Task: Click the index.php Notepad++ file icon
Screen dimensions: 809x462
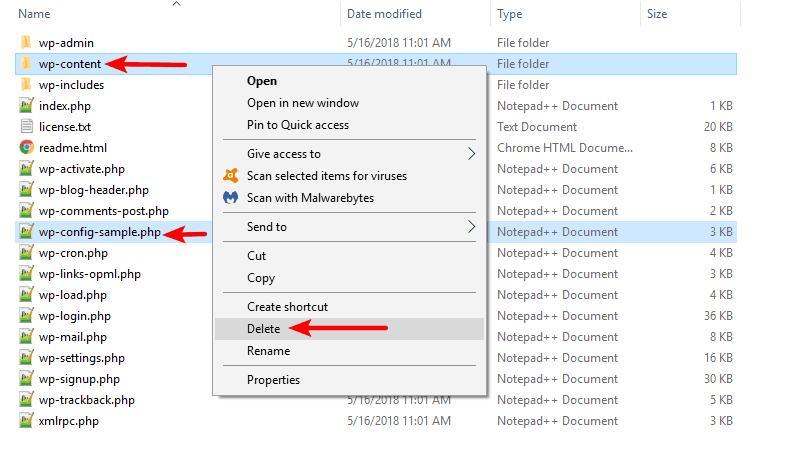Action: pos(26,105)
